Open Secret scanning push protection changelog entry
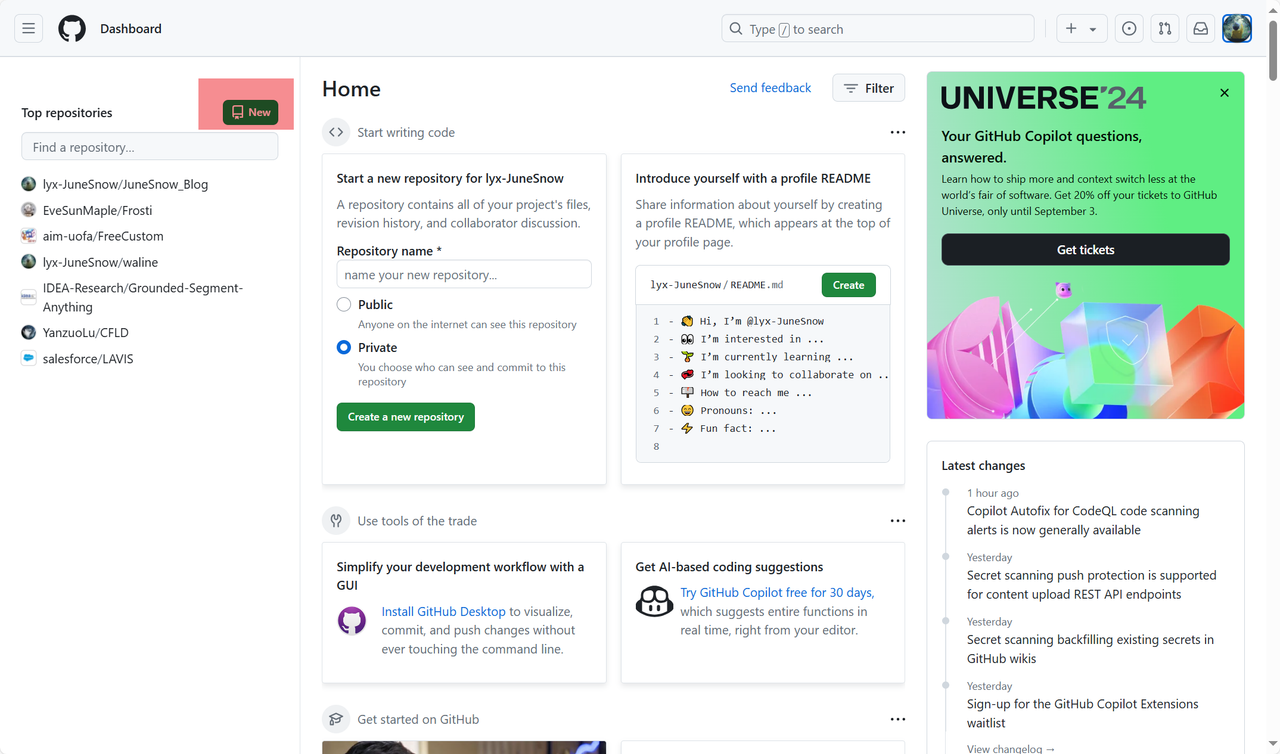 coord(1092,585)
